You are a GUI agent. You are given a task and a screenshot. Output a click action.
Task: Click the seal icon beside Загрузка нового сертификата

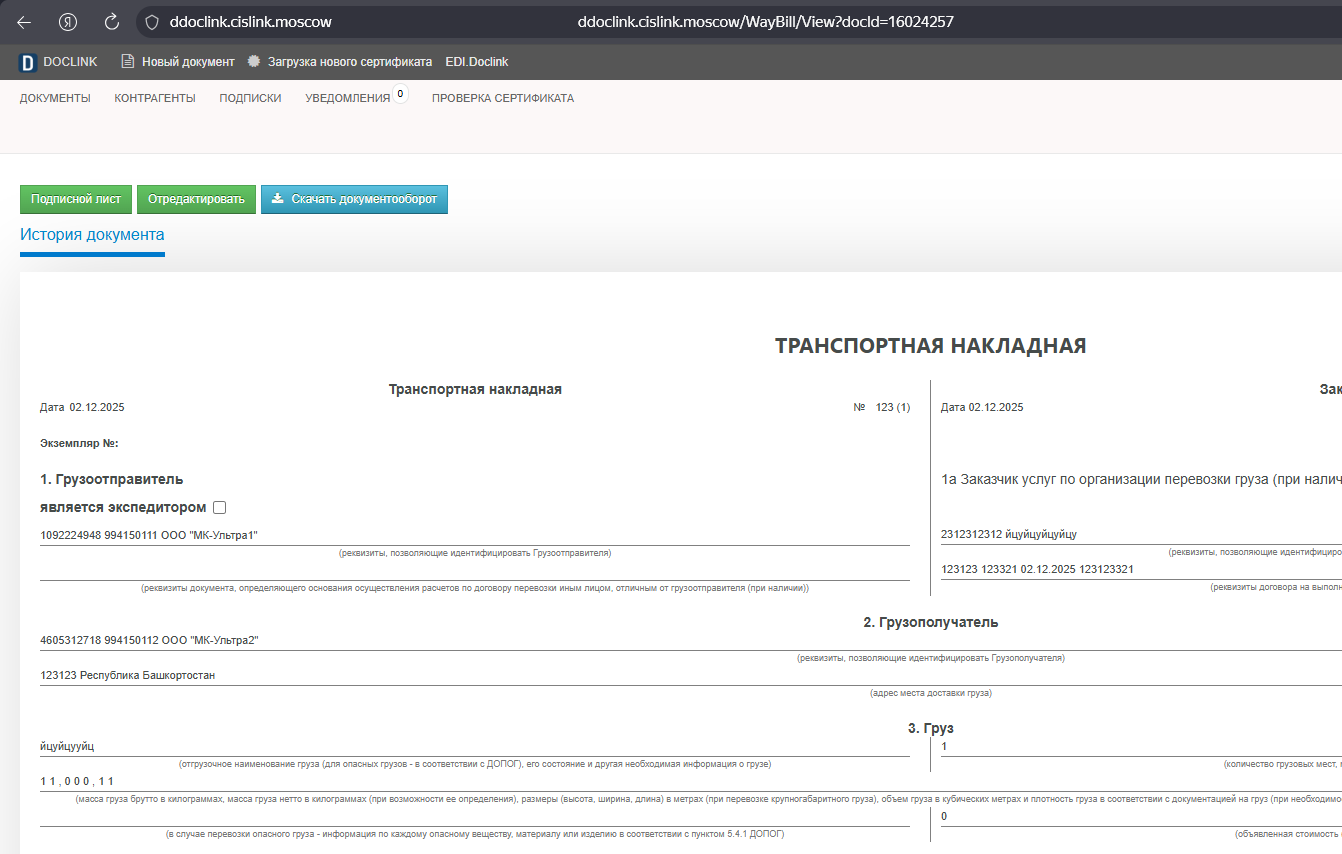pyautogui.click(x=254, y=62)
